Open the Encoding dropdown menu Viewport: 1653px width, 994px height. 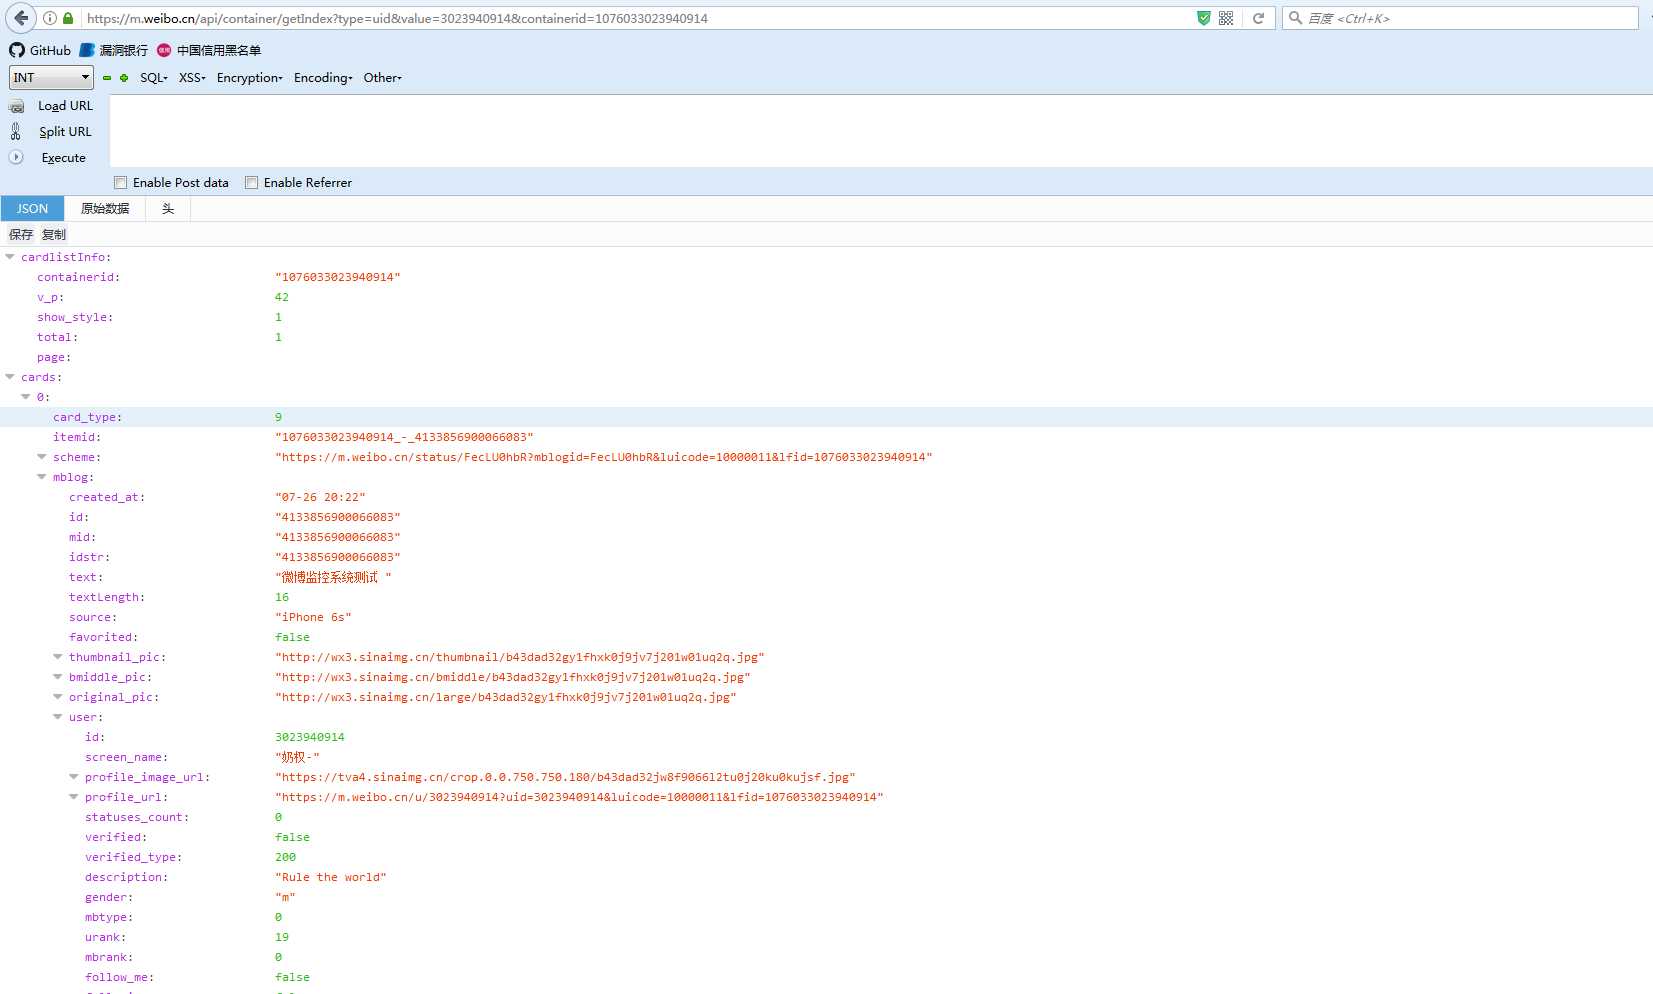click(x=323, y=77)
